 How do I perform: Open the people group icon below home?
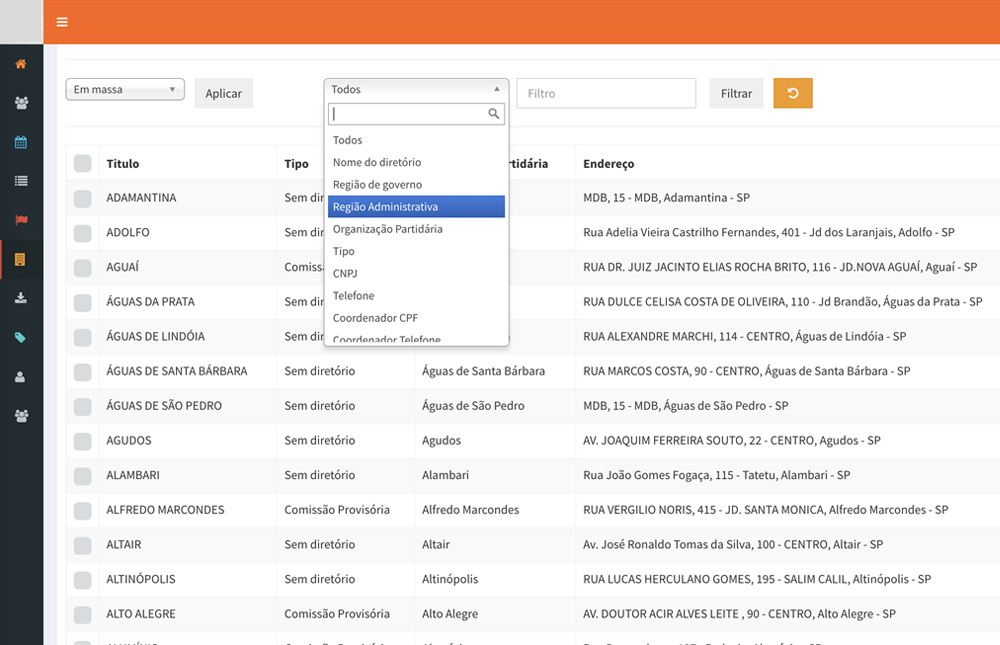tap(21, 103)
